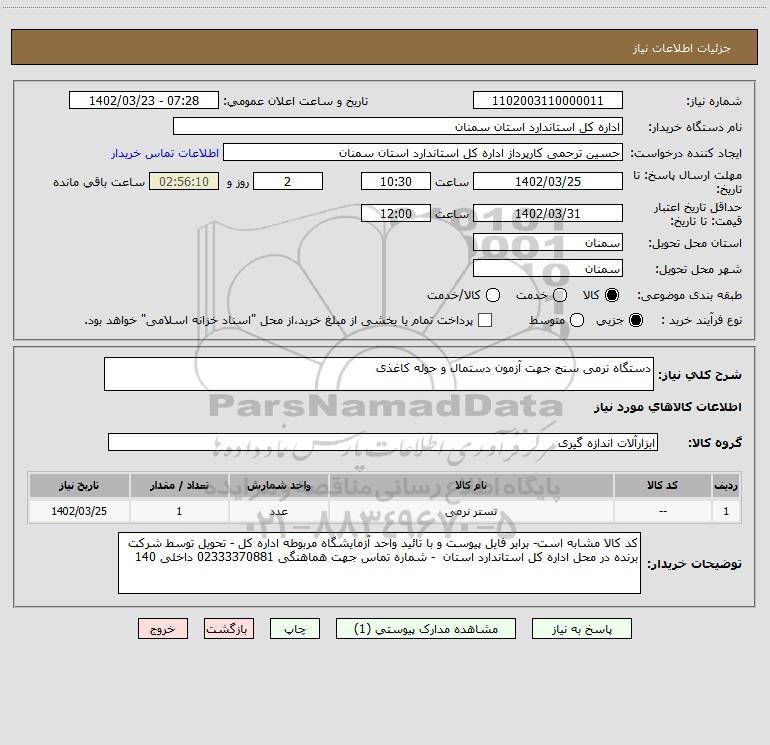Click the پاسخ به نیاز button
The width and height of the screenshot is (770, 745).
pyautogui.click(x=582, y=629)
